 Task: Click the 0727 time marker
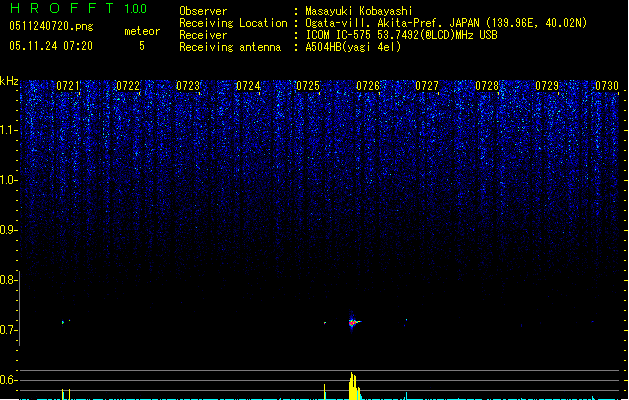pos(427,85)
